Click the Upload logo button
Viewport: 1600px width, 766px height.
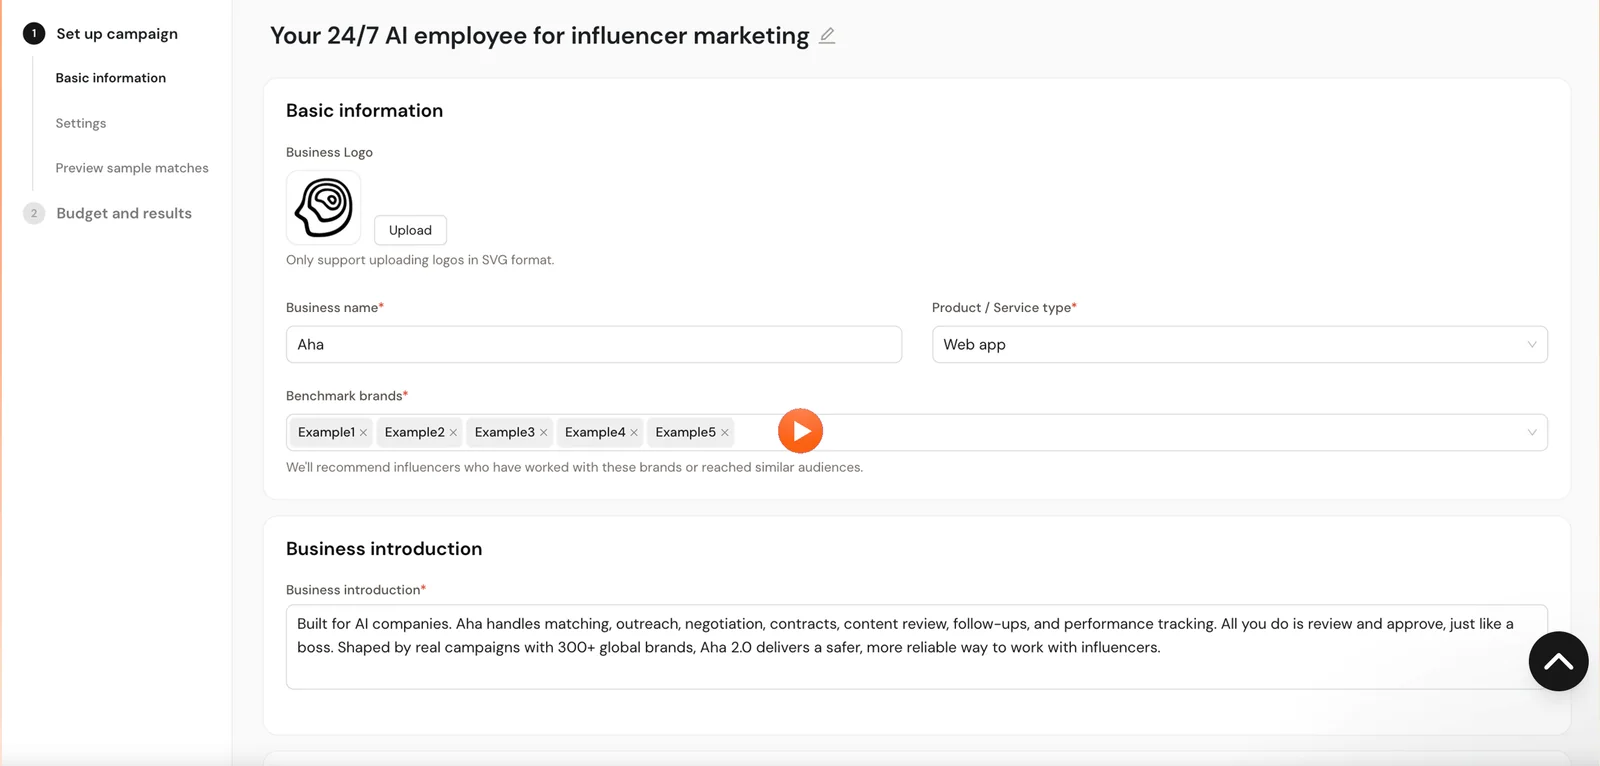point(410,230)
